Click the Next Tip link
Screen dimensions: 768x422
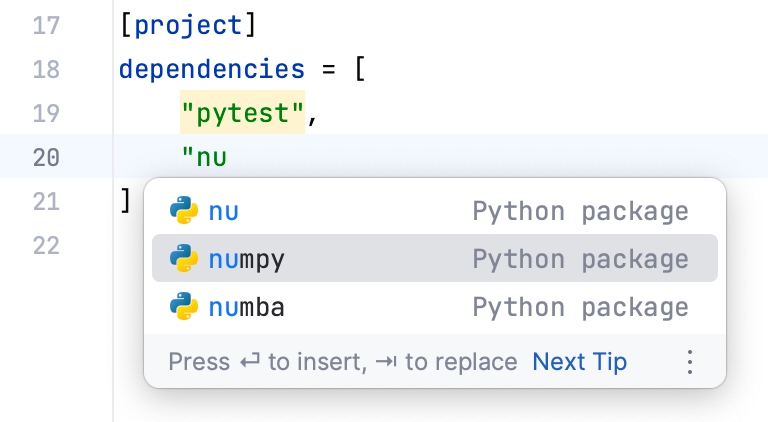(580, 362)
